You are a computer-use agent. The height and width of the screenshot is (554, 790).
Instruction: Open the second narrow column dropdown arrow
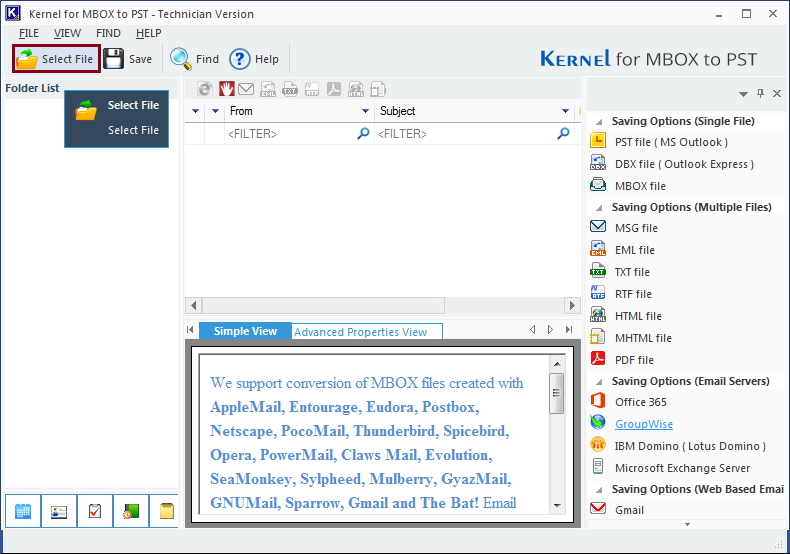coord(215,111)
